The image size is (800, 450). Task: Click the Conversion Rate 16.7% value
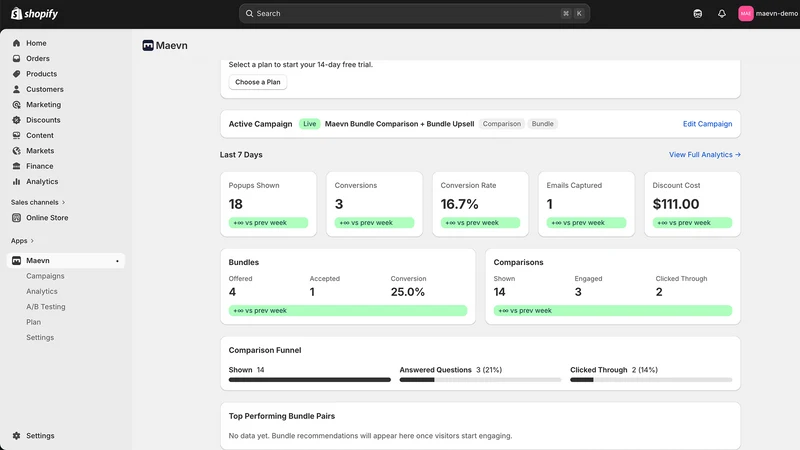tap(459, 204)
